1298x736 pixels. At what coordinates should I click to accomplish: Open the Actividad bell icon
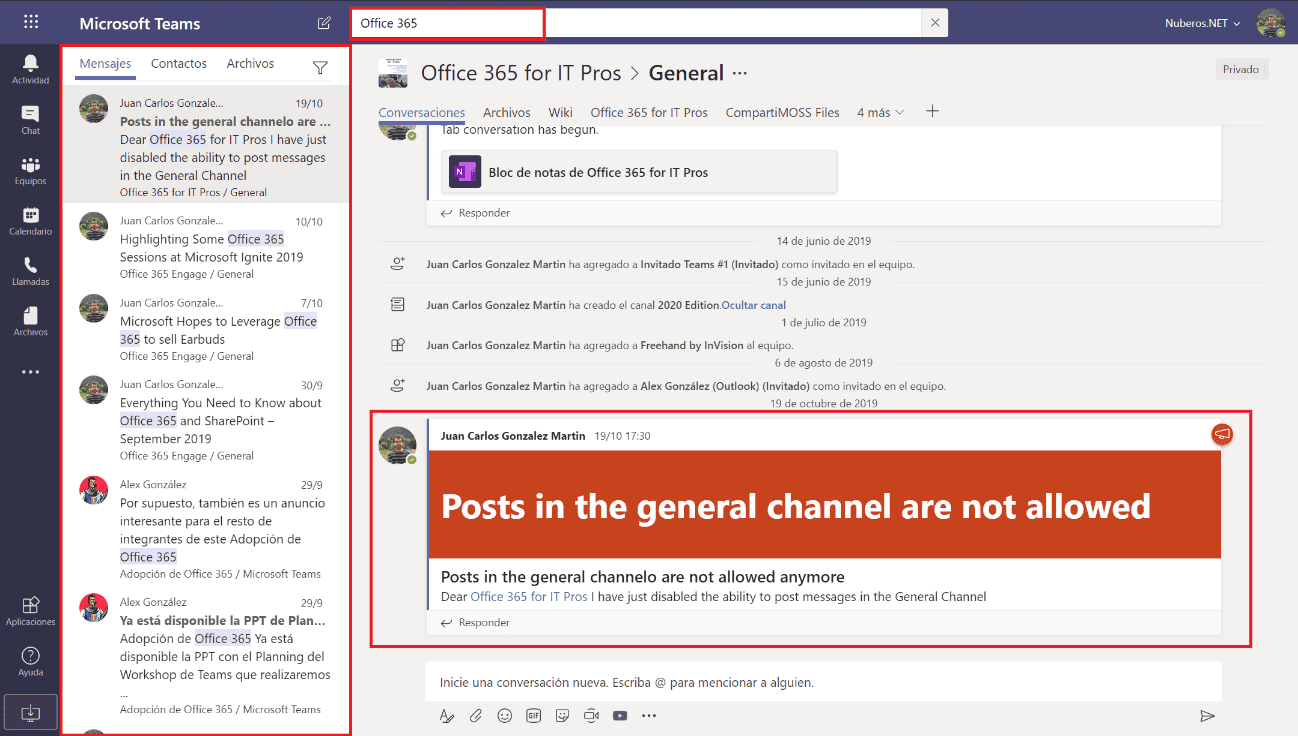(30, 69)
